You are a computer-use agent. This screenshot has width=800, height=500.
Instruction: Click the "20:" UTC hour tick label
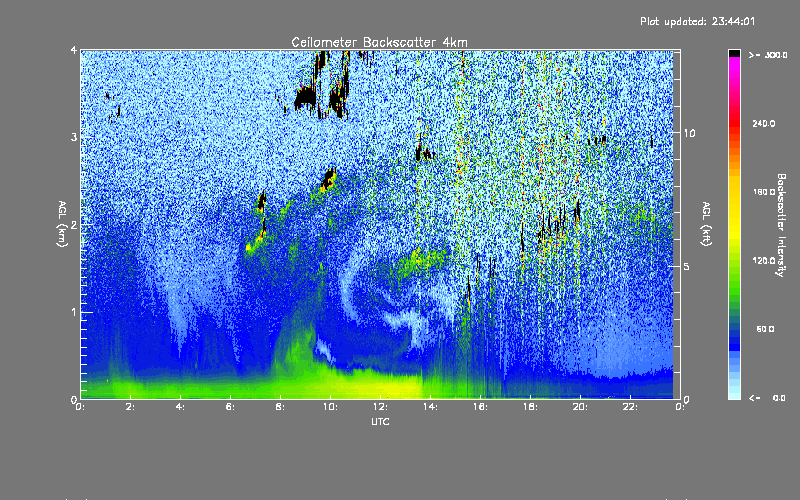coord(580,407)
